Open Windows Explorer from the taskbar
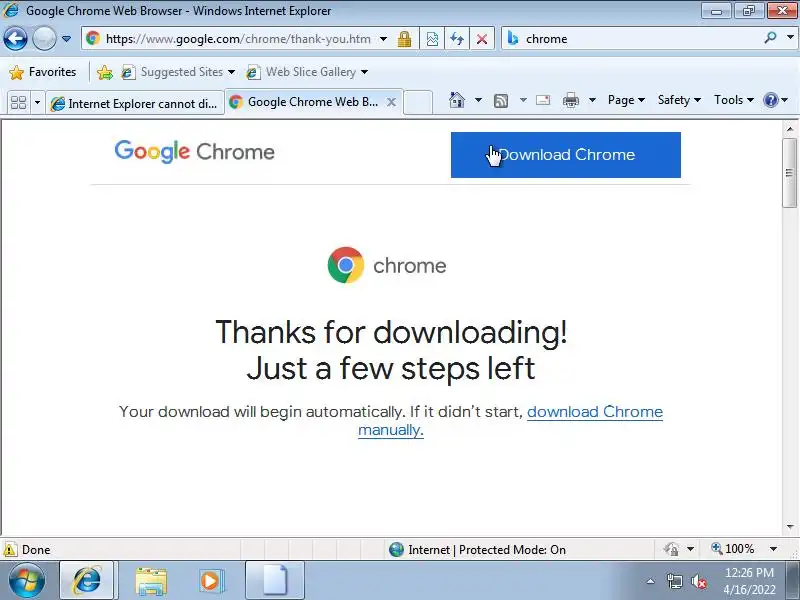Image resolution: width=800 pixels, height=600 pixels. [151, 581]
